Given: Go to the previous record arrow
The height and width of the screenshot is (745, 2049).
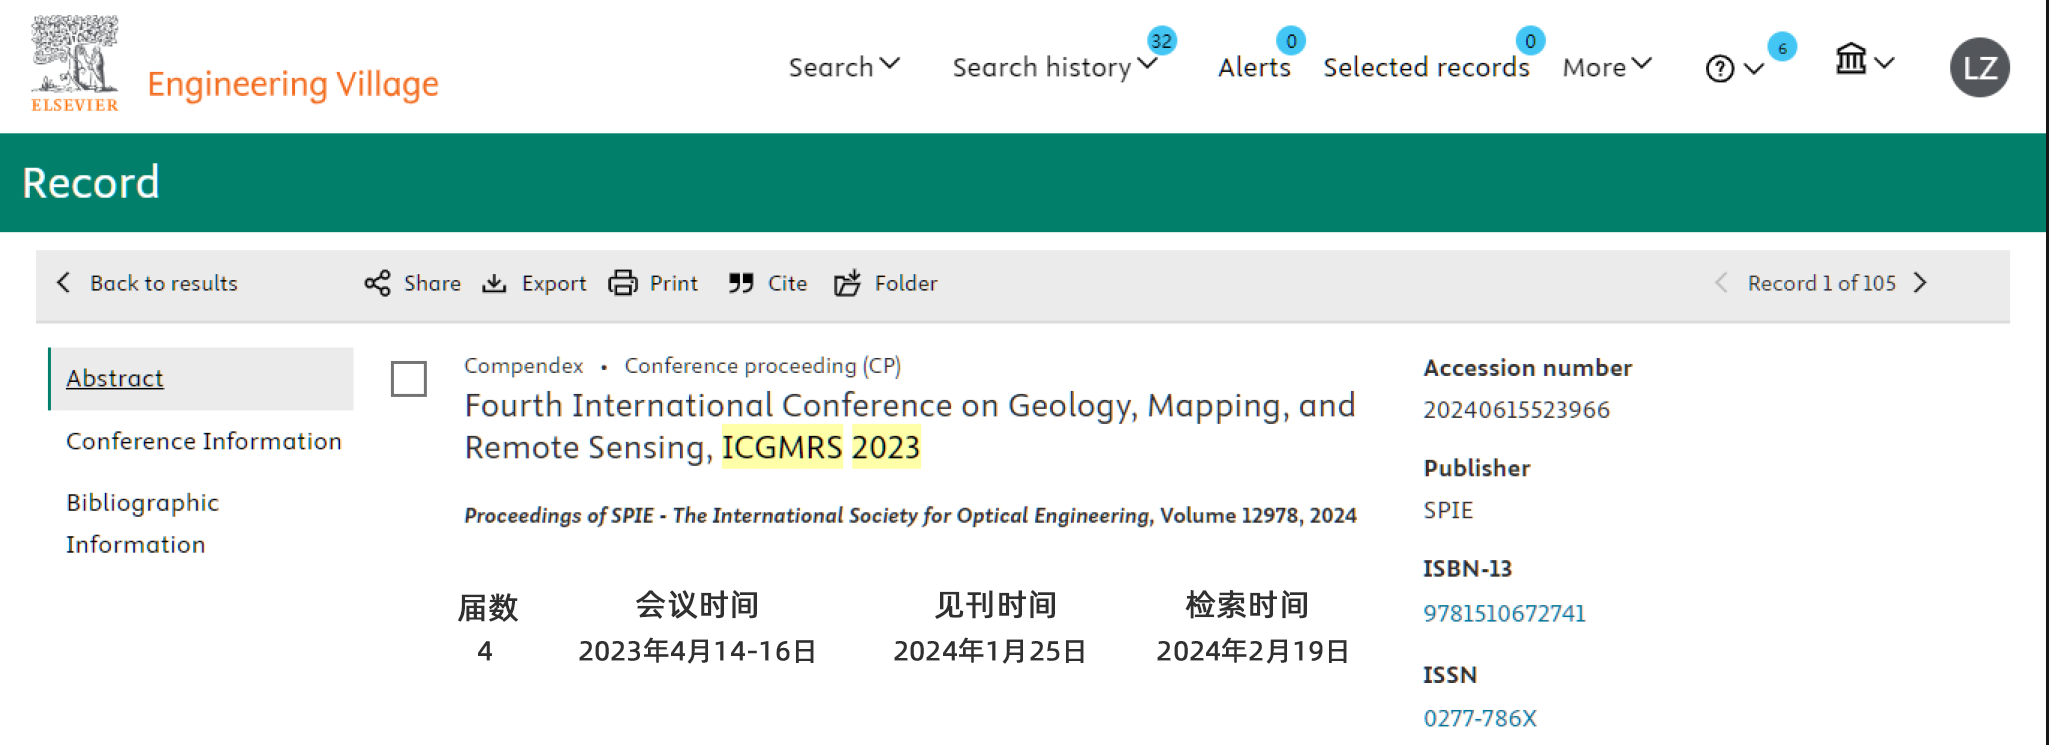Looking at the screenshot, I should pyautogui.click(x=1721, y=282).
